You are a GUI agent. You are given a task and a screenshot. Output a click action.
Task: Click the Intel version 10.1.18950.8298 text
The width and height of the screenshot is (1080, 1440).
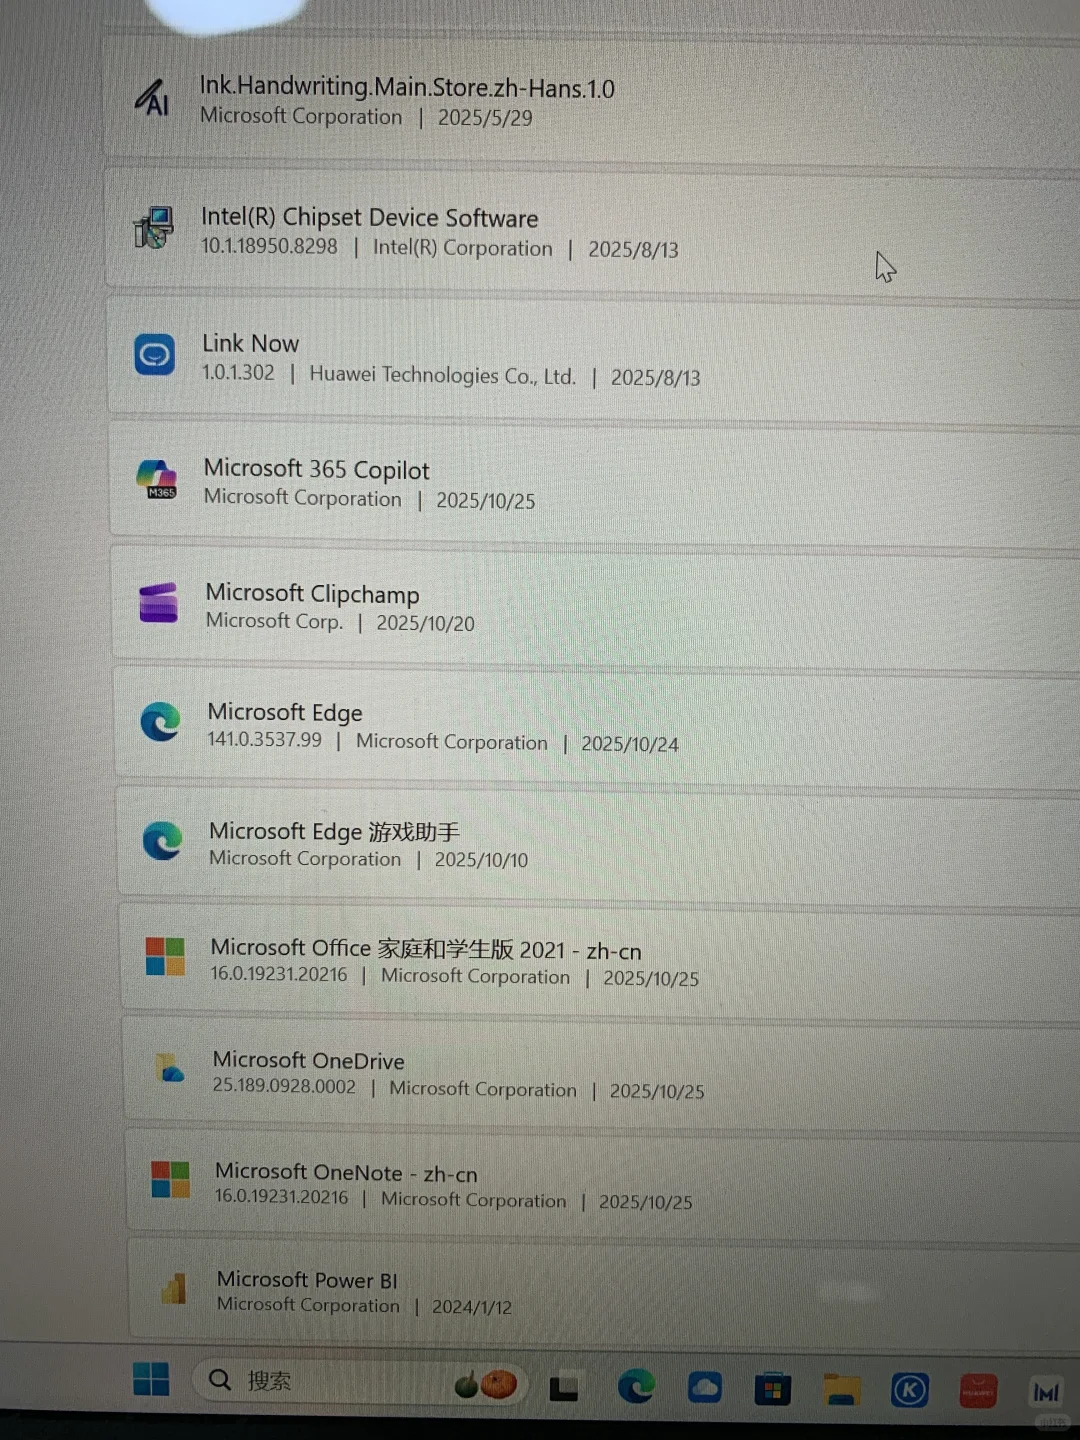tap(269, 246)
